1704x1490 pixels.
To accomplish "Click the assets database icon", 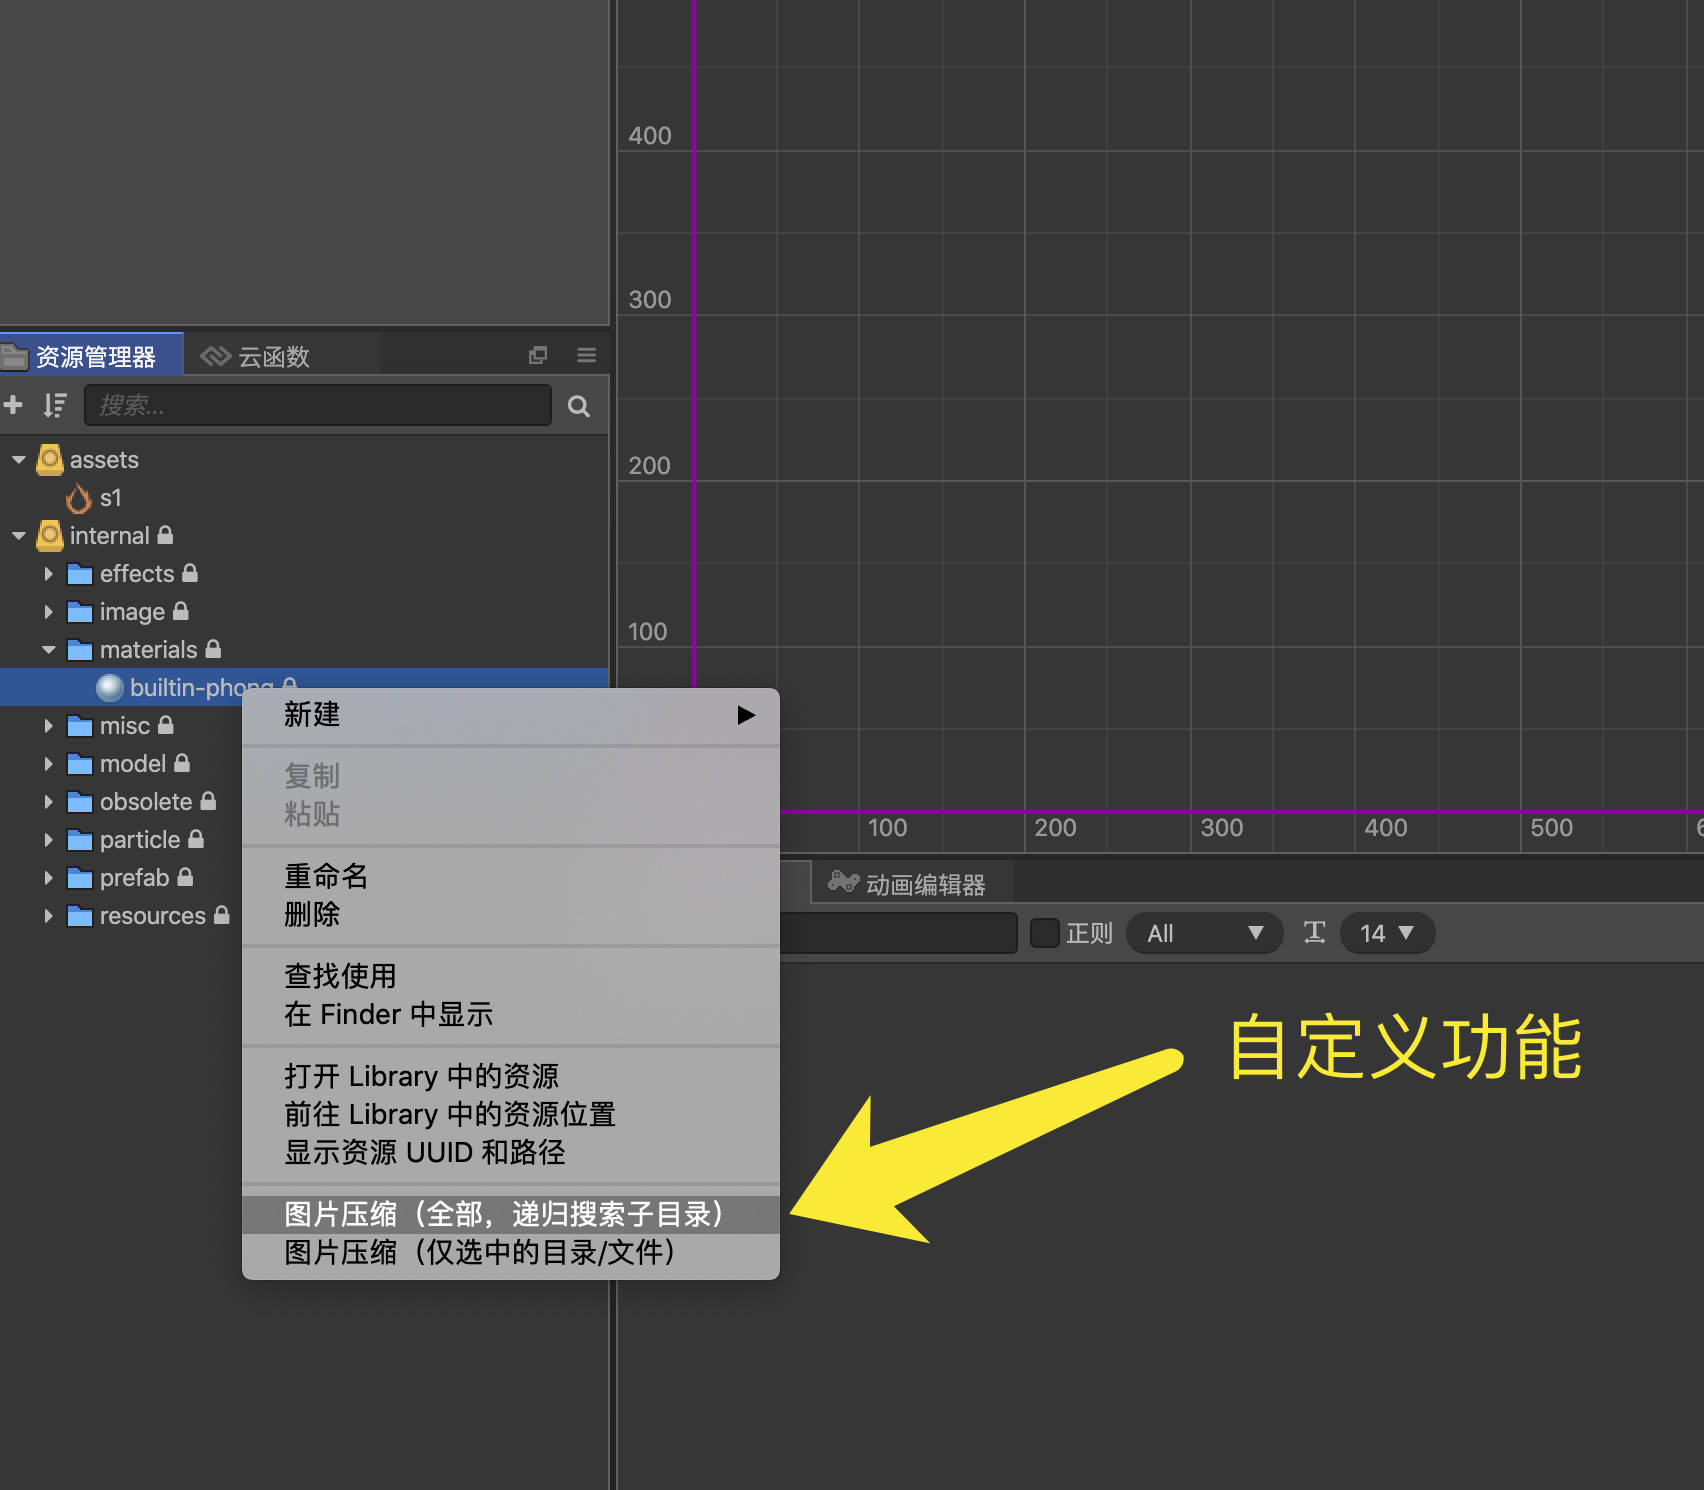I will pyautogui.click(x=50, y=460).
